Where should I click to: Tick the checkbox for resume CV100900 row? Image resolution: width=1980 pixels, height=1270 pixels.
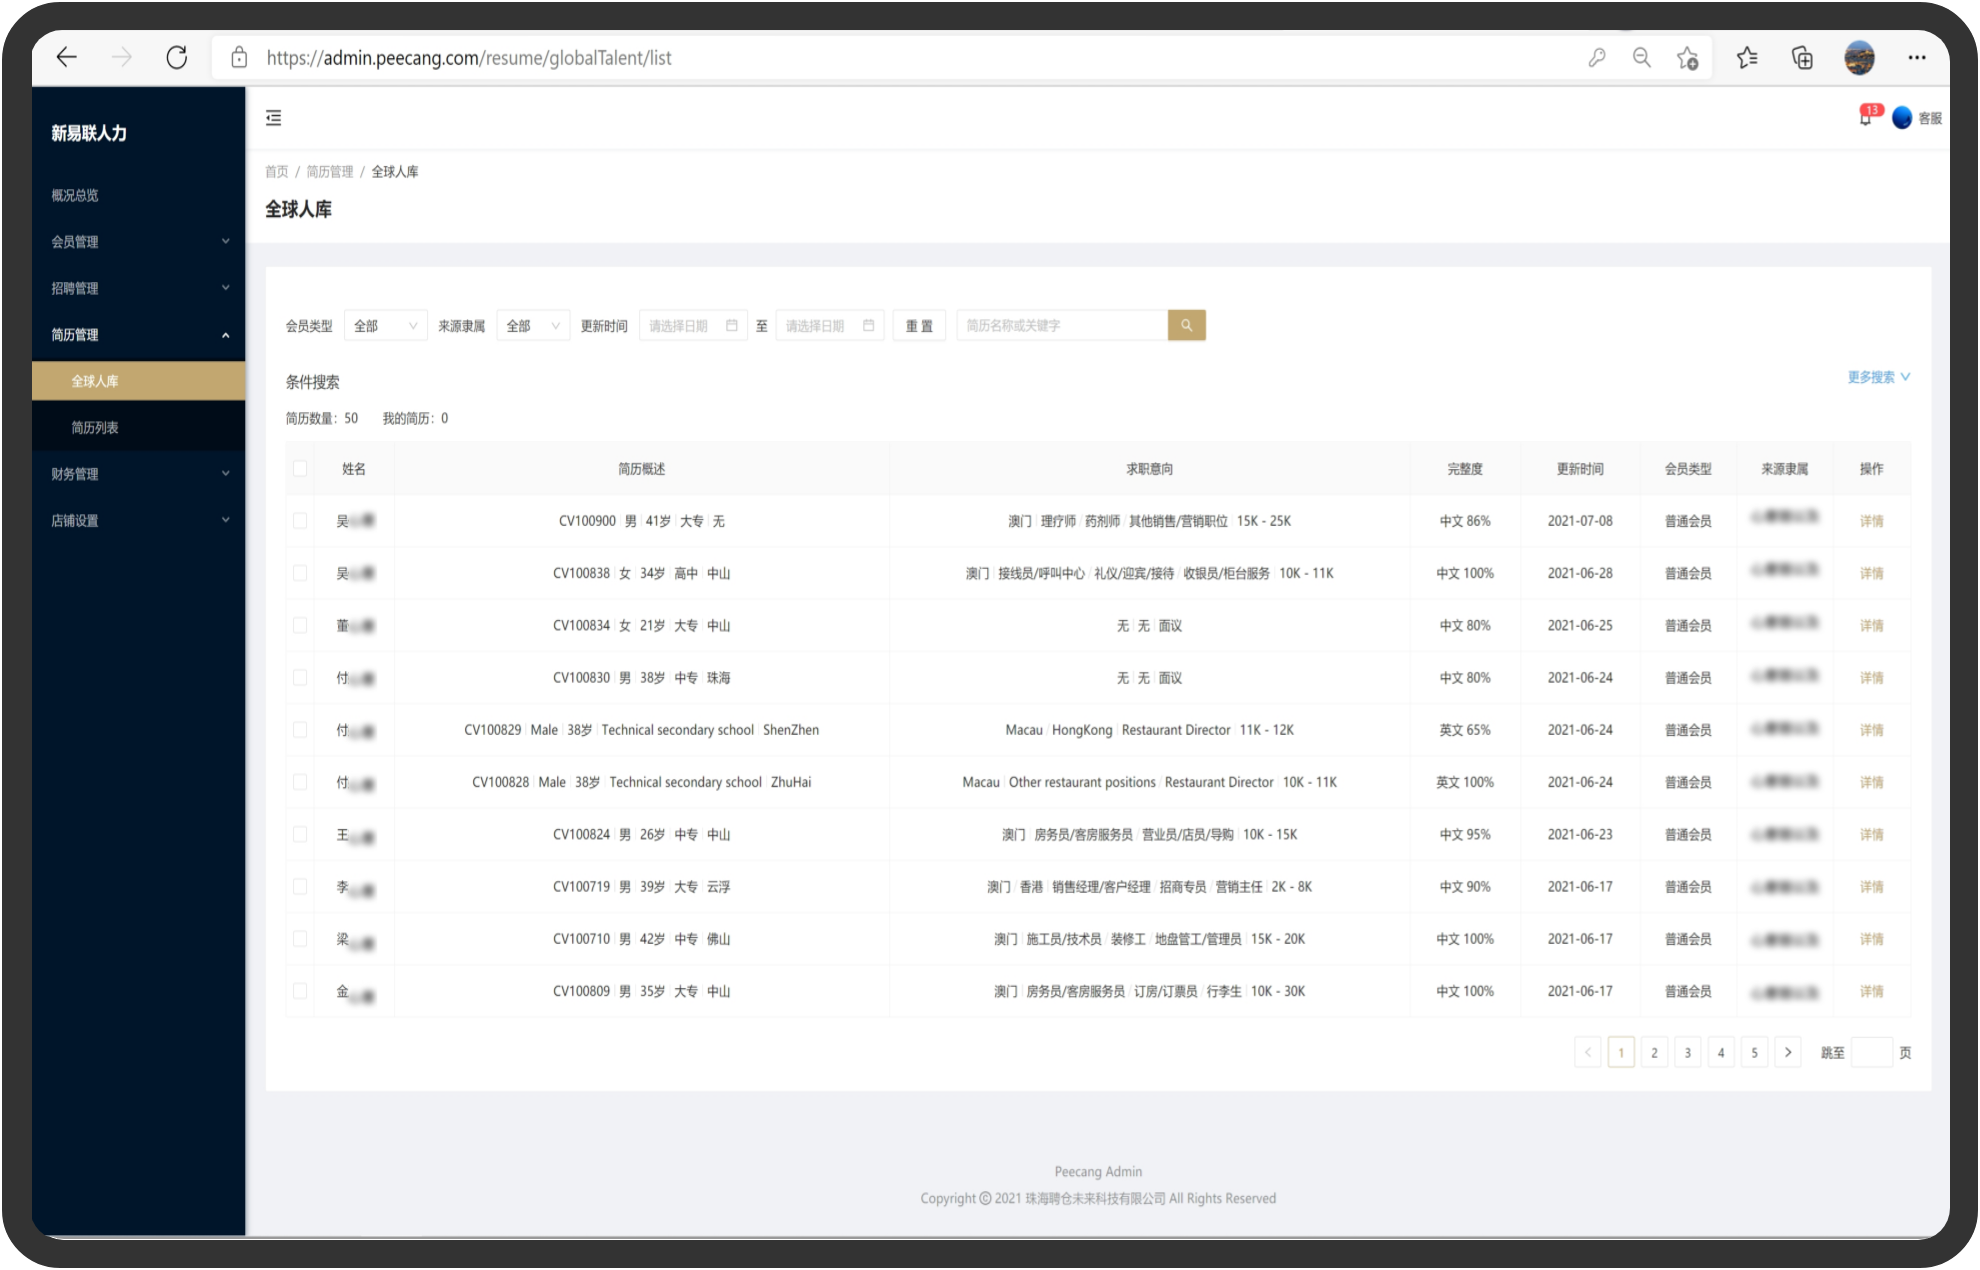pos(300,521)
